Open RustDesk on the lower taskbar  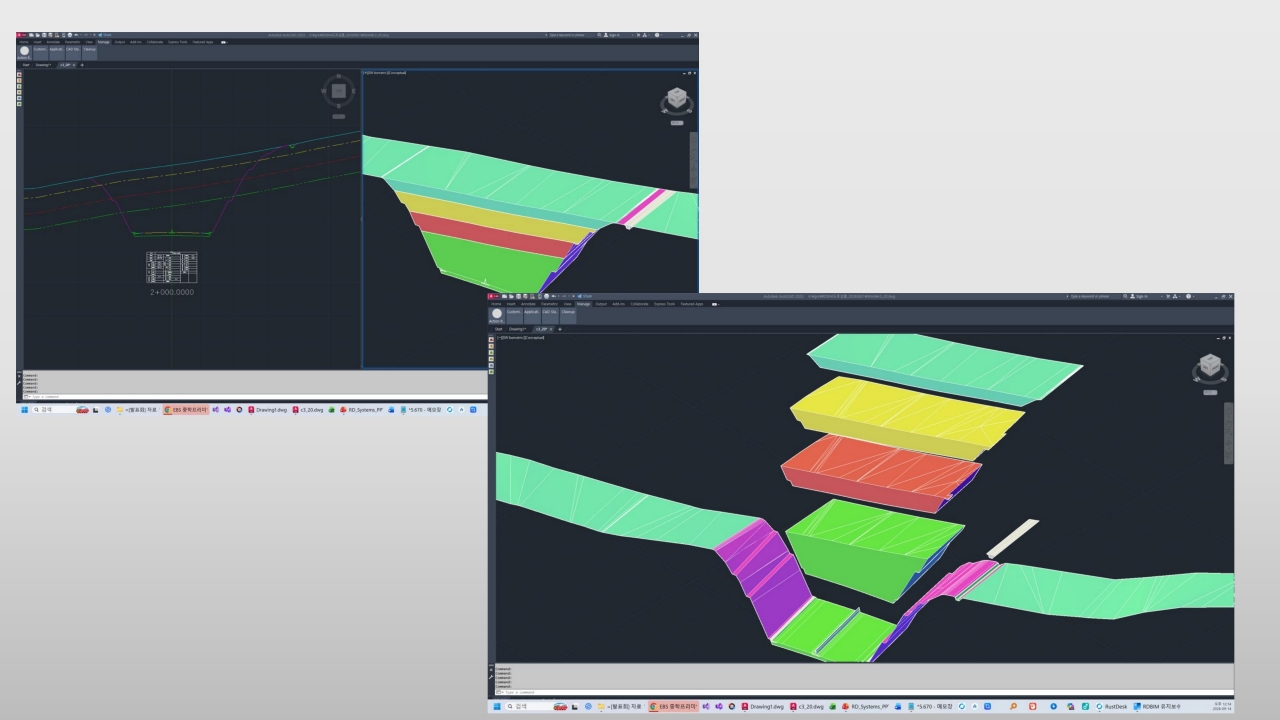tap(1111, 707)
